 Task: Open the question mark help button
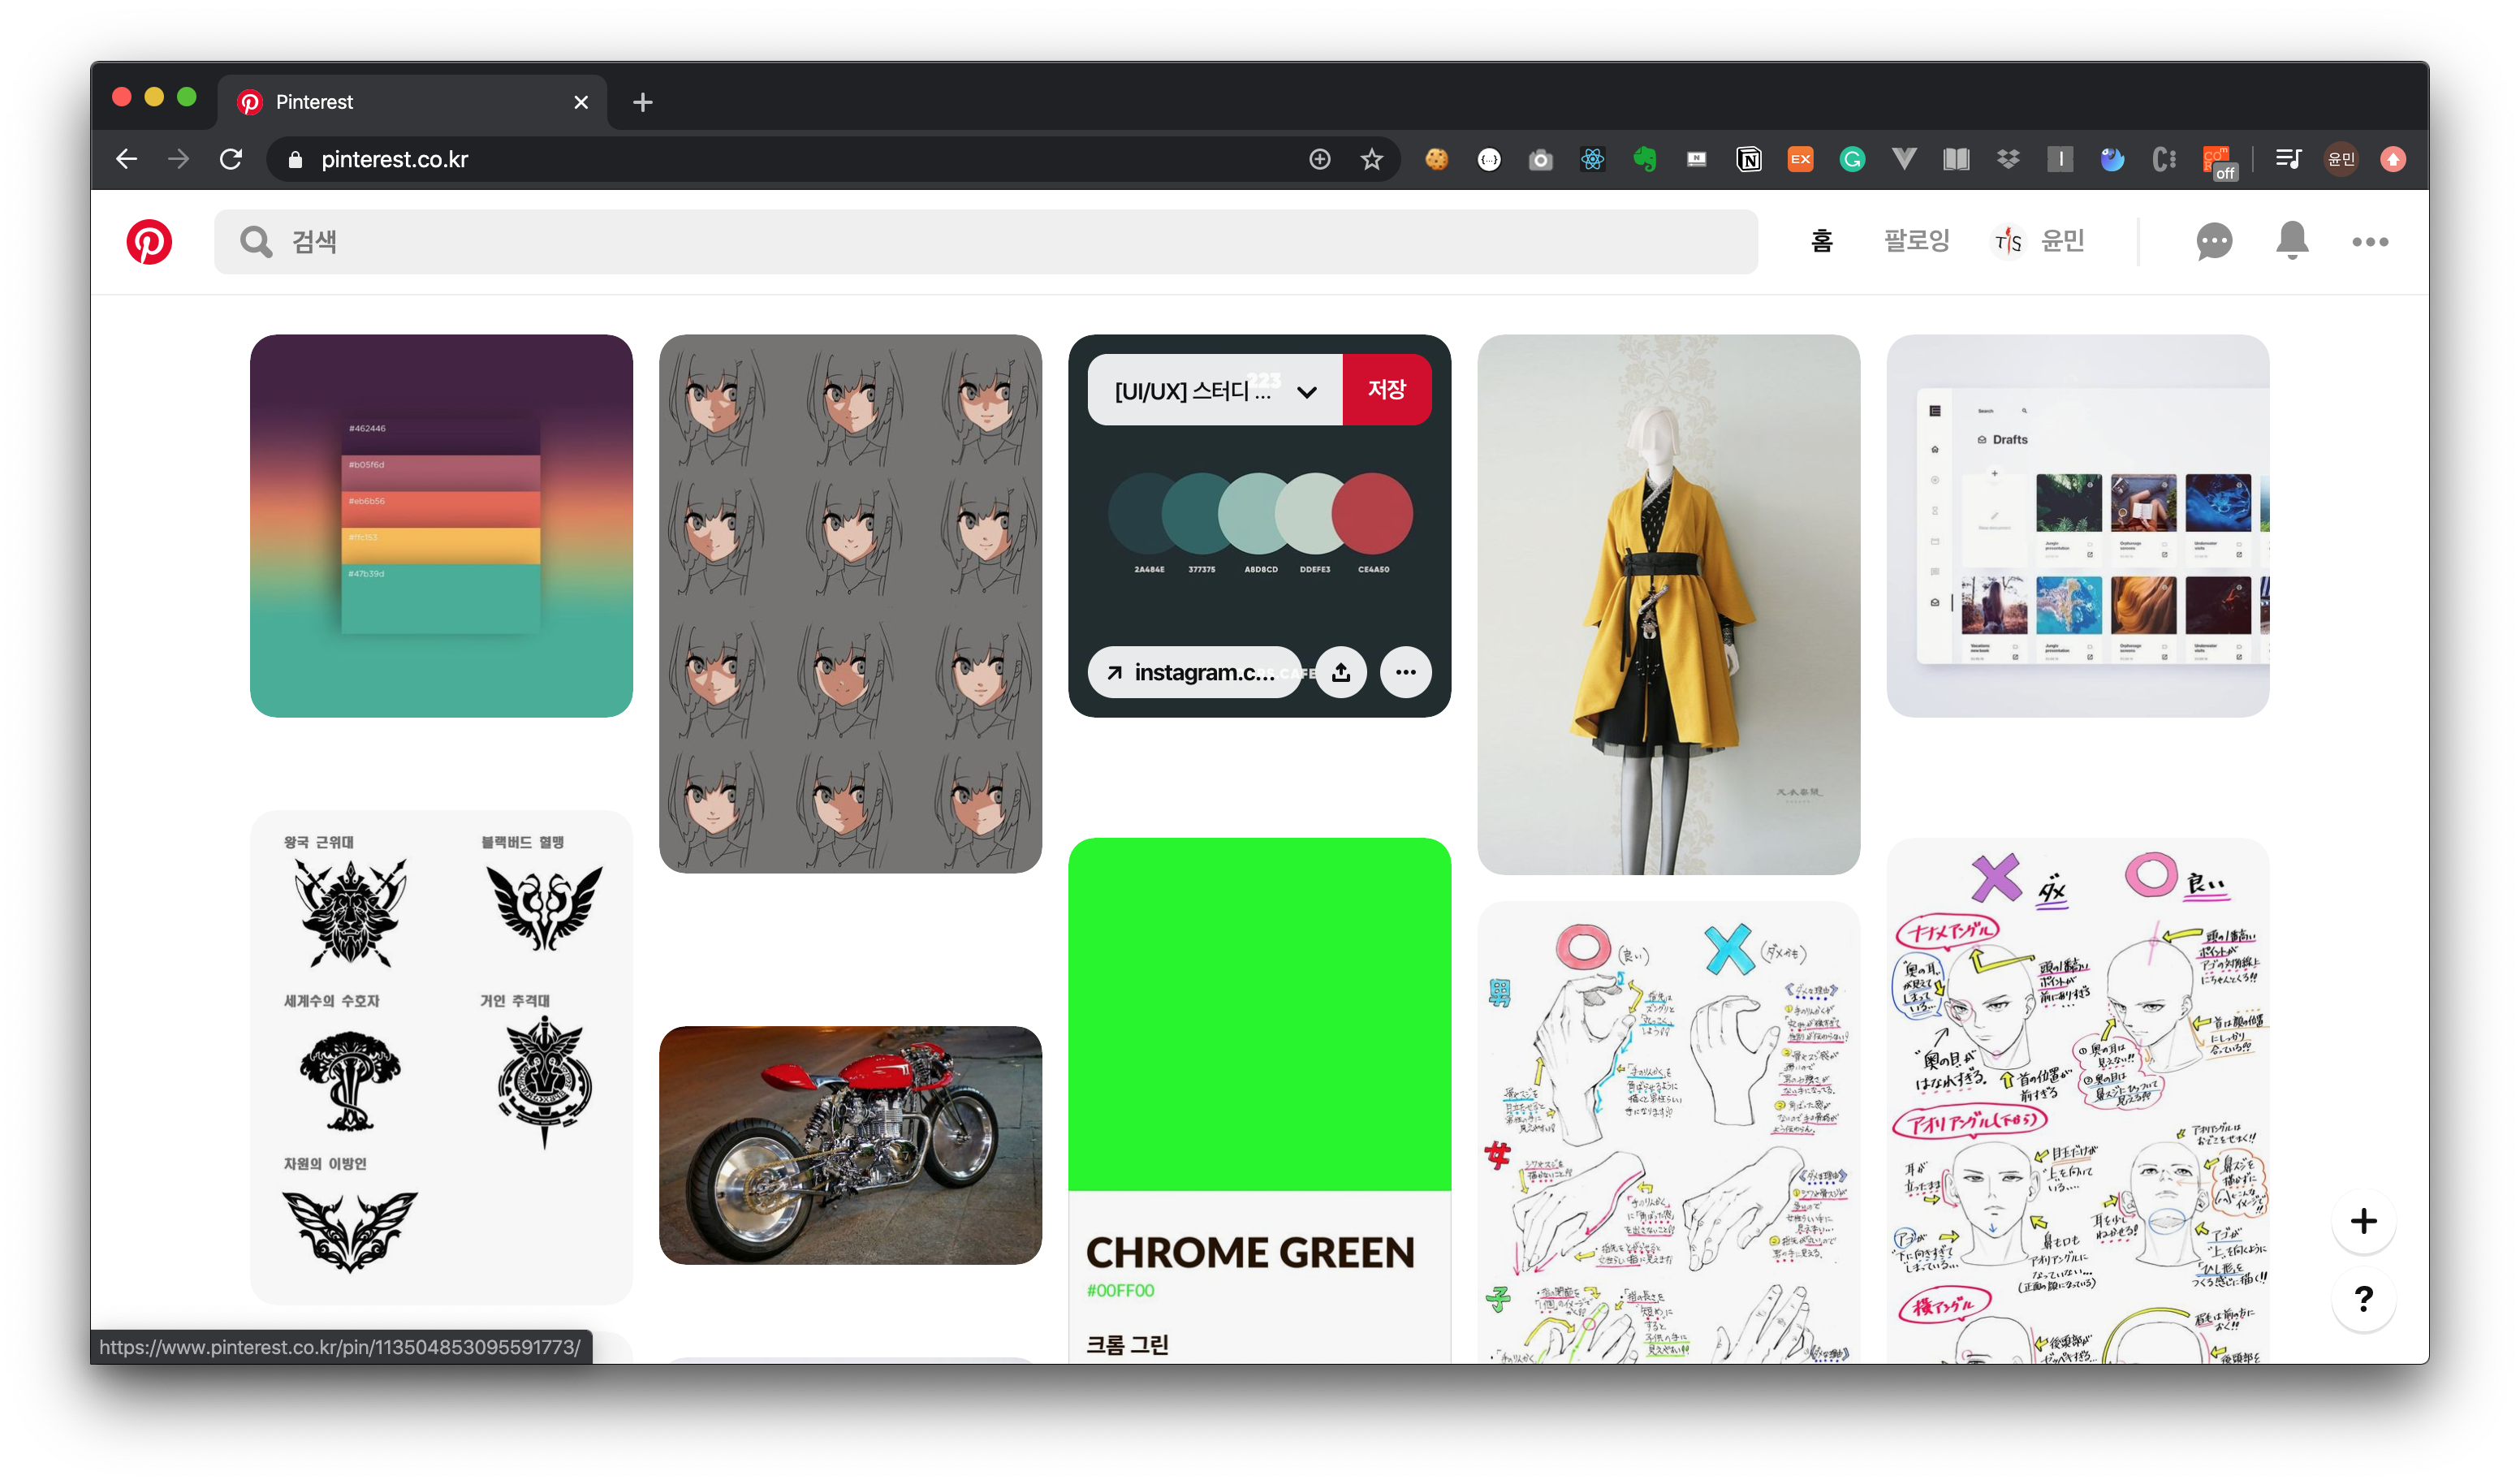click(x=2363, y=1299)
